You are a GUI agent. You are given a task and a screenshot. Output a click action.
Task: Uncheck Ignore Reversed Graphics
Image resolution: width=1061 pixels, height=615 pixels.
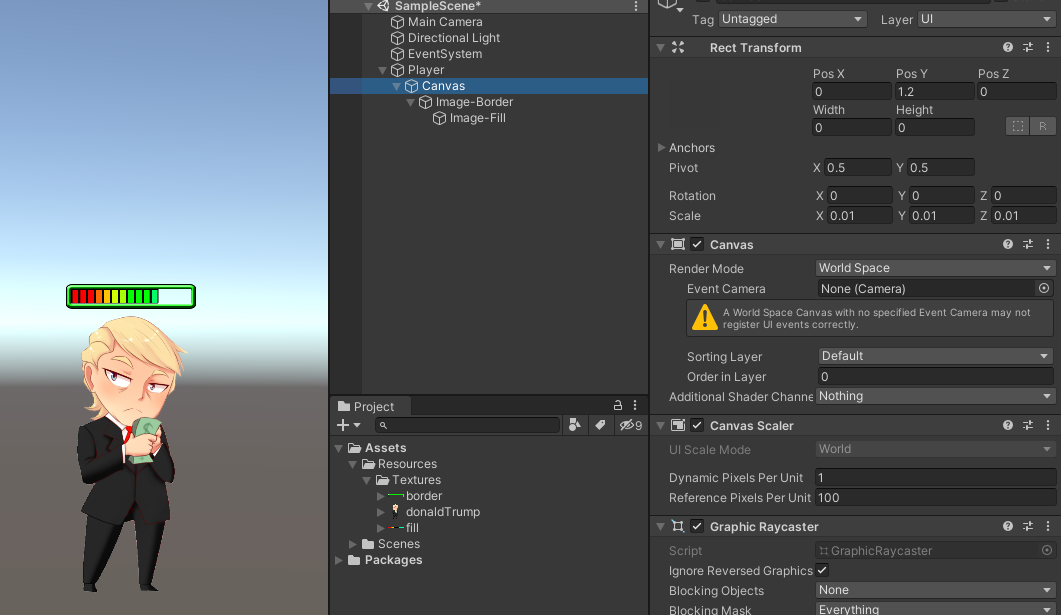click(822, 570)
